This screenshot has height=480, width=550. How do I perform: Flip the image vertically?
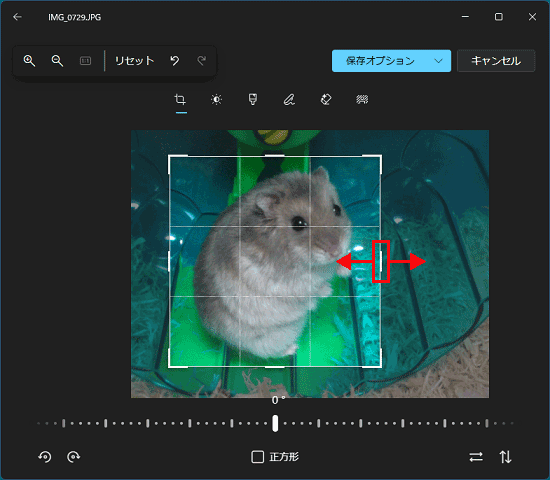505,457
